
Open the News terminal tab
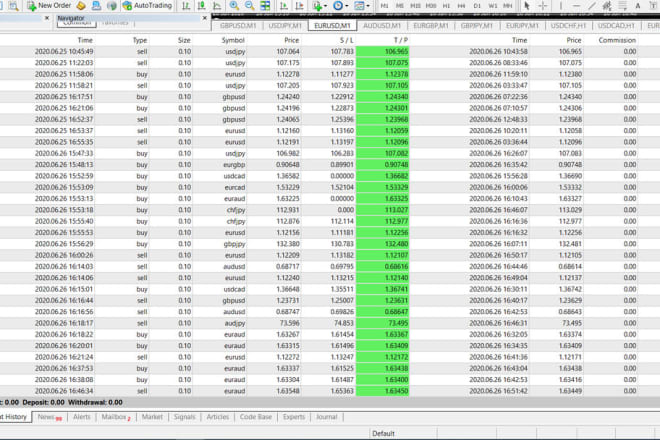[x=49, y=417]
